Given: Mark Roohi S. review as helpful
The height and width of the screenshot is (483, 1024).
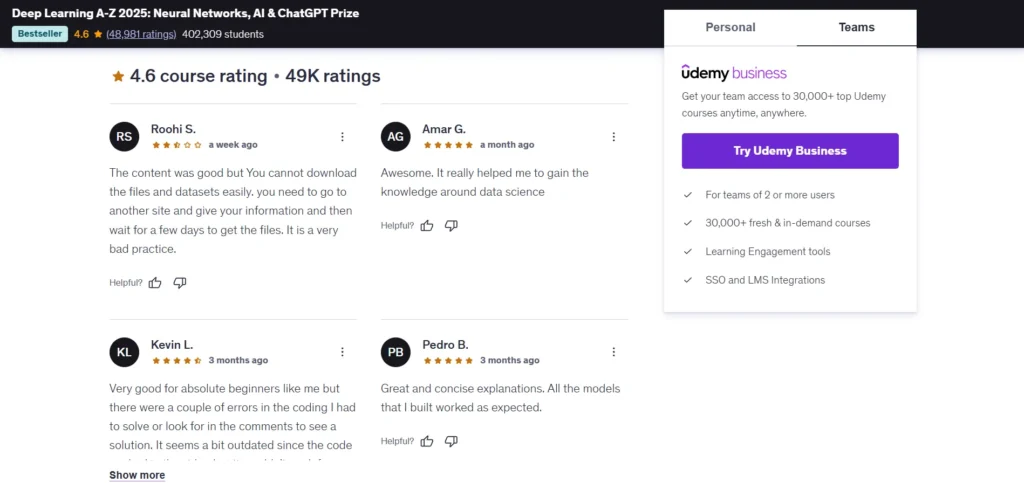Looking at the screenshot, I should tap(155, 283).
